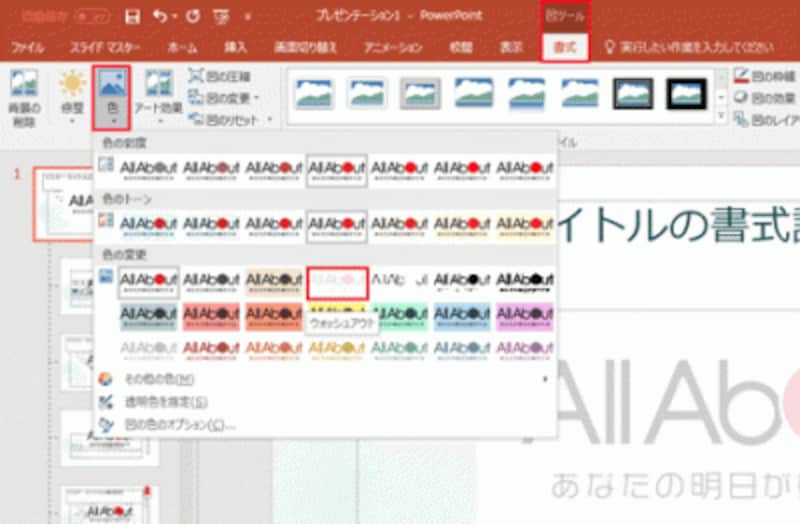
Task: Open the その他の色 submenu
Action: pos(325,379)
